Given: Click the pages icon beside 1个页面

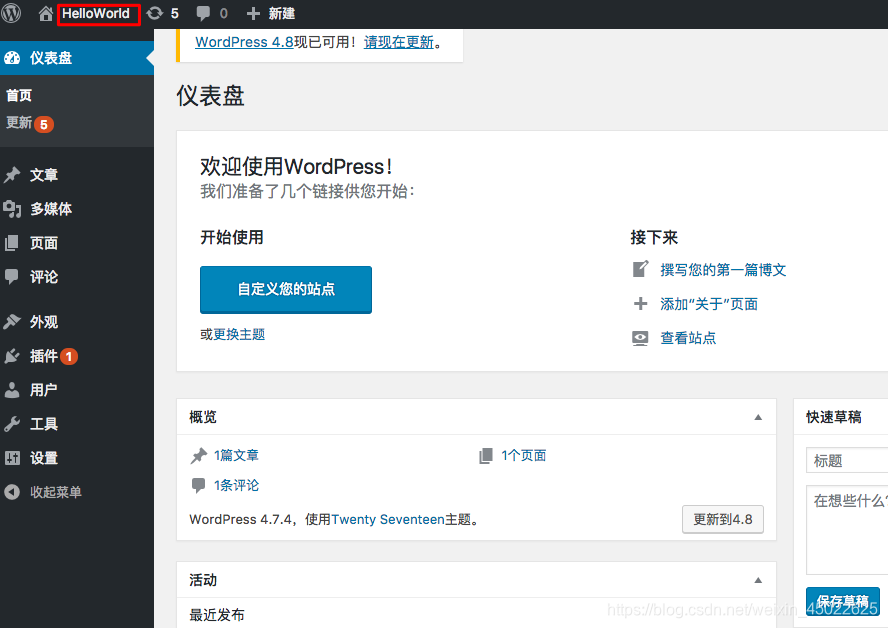Looking at the screenshot, I should point(486,455).
